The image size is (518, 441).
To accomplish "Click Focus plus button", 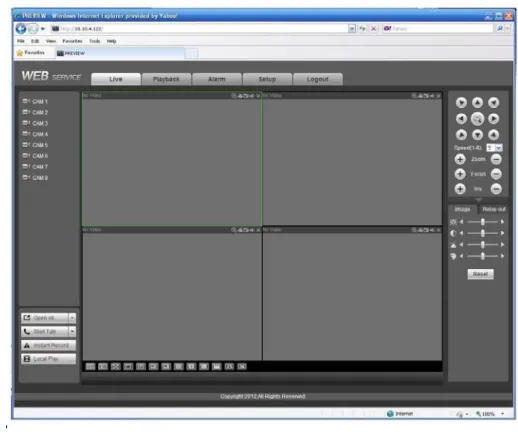I will [x=460, y=174].
